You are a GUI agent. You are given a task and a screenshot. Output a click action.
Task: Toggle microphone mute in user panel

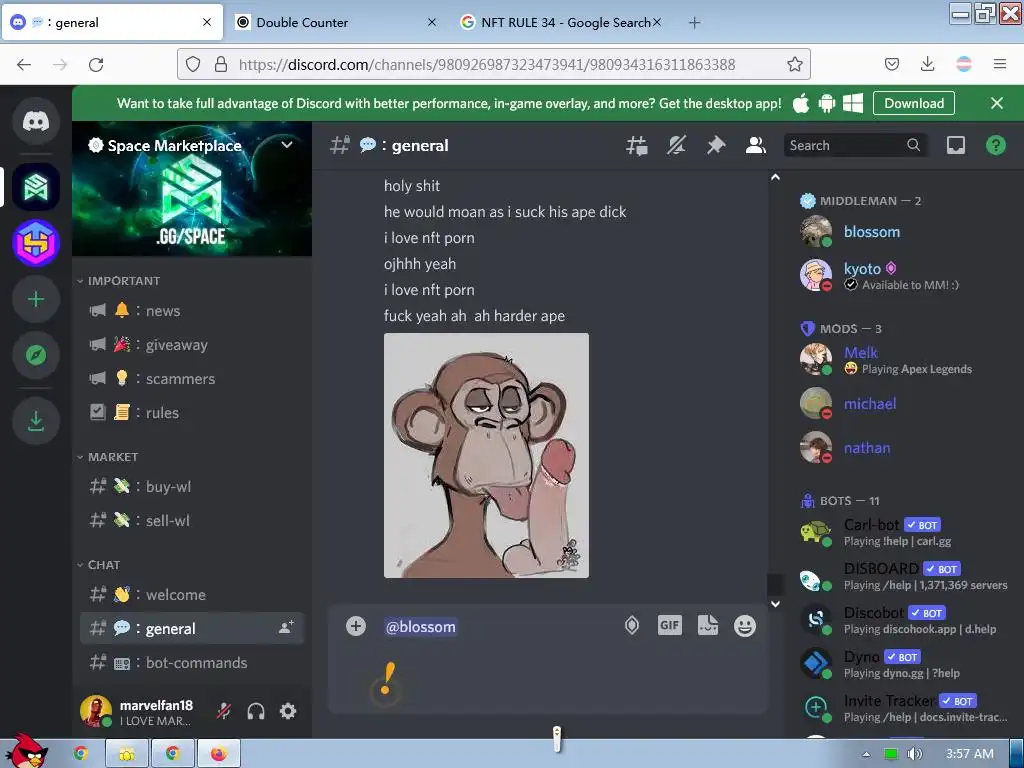pos(224,711)
